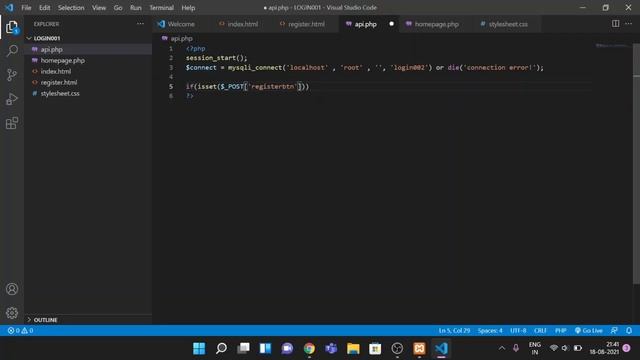640x360 pixels.
Task: Open Windows Start menu
Action: 199,348
